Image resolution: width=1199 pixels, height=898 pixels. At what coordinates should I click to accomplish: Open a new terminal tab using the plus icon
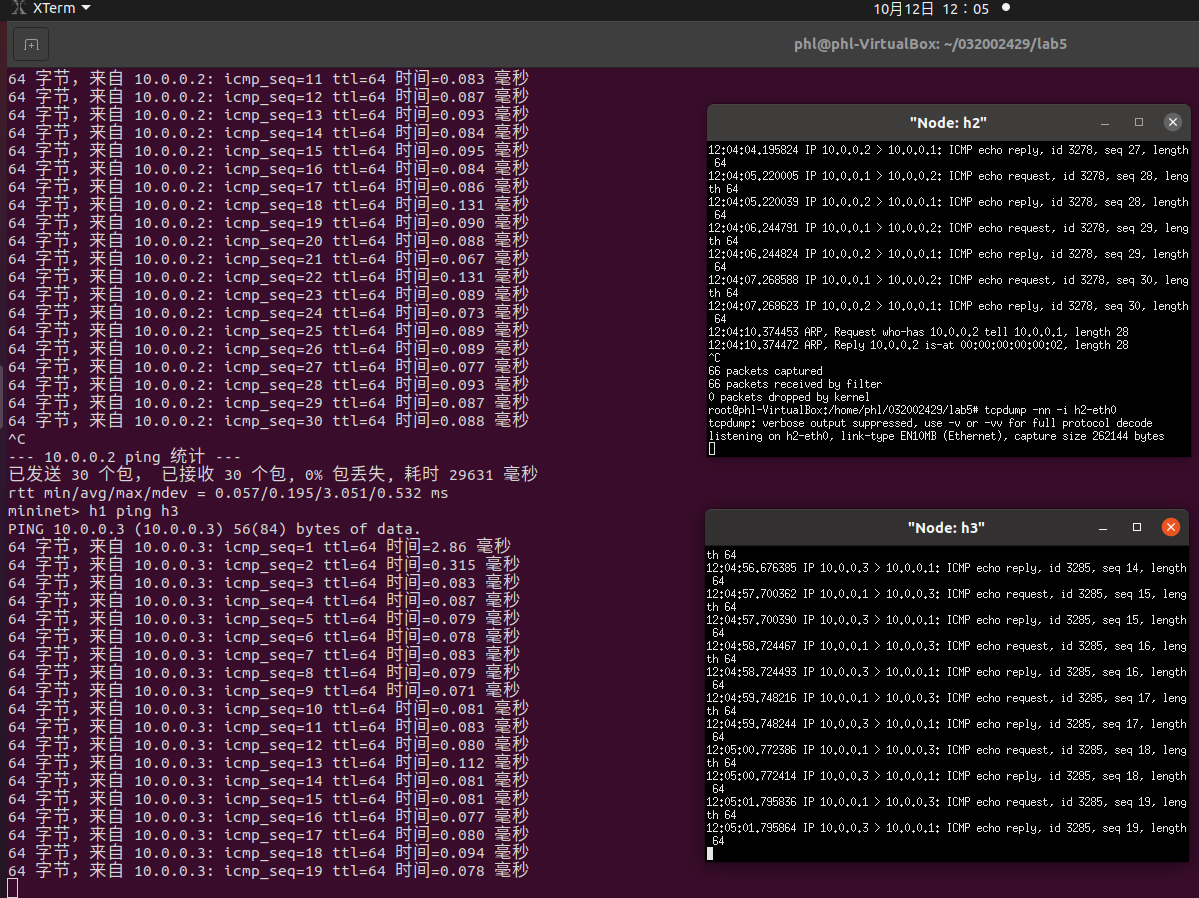[x=31, y=44]
